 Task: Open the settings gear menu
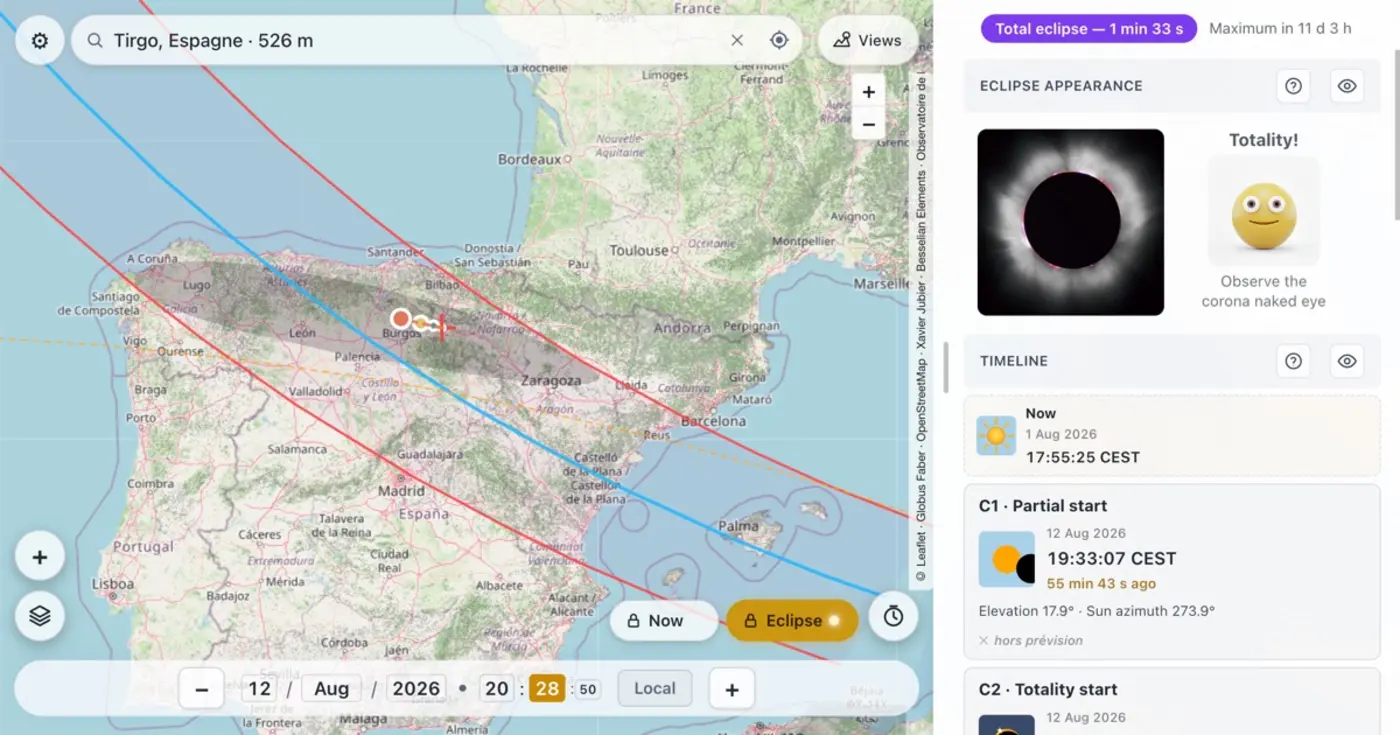click(x=40, y=41)
